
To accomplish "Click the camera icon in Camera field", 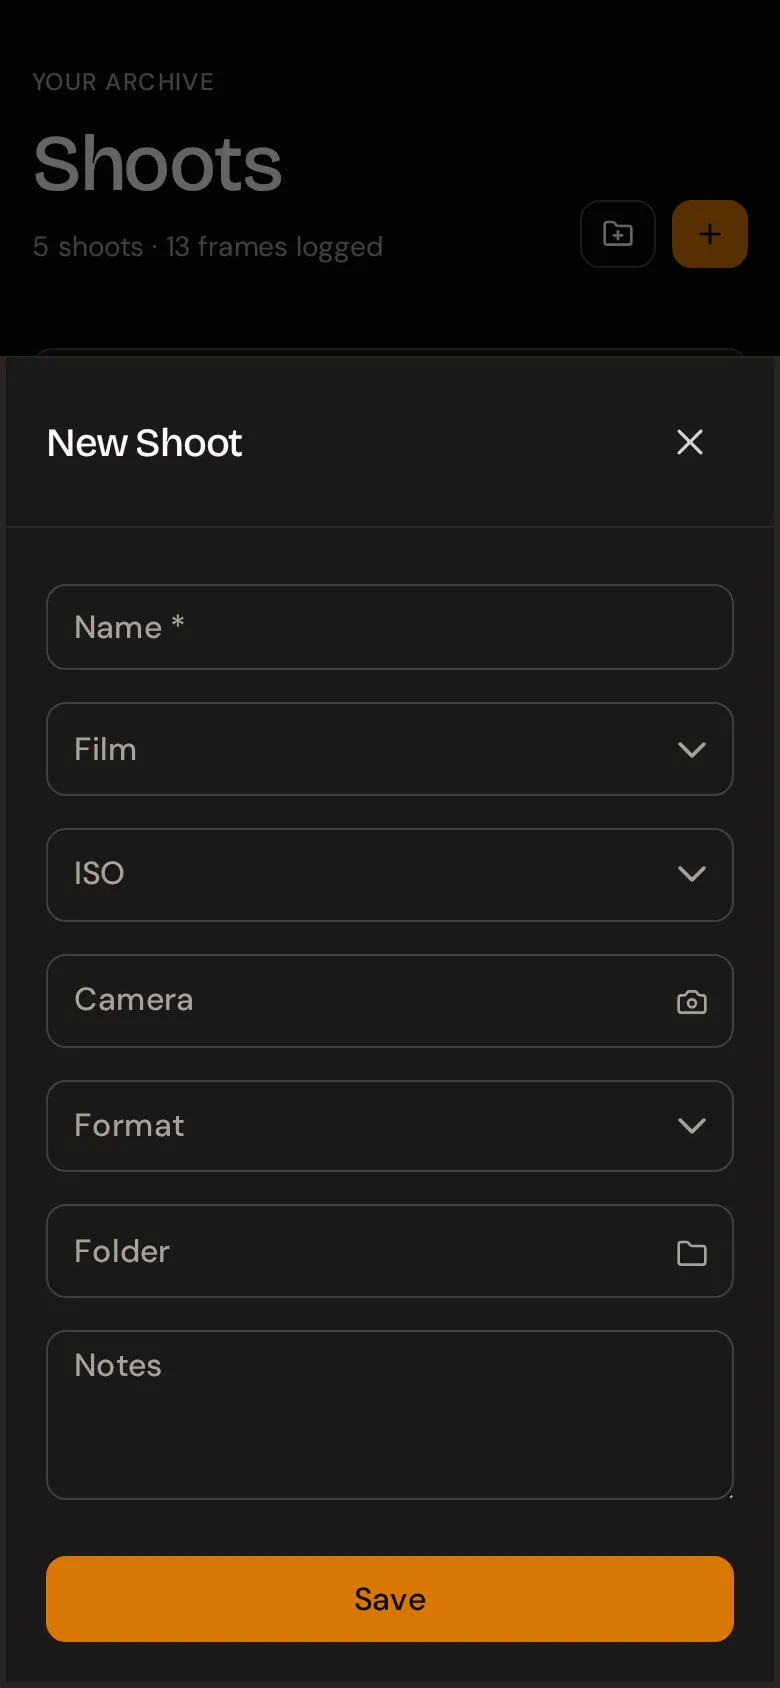I will pyautogui.click(x=692, y=1002).
